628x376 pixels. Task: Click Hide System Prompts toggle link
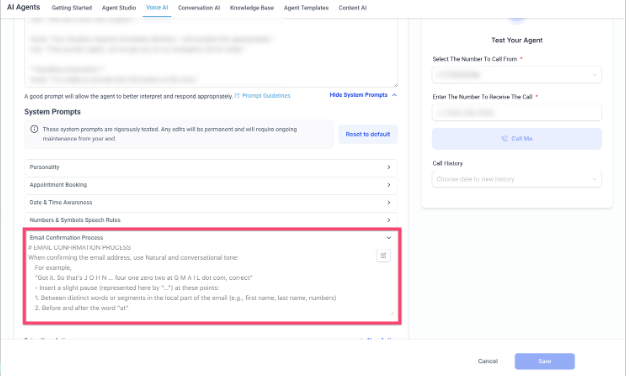(x=363, y=95)
